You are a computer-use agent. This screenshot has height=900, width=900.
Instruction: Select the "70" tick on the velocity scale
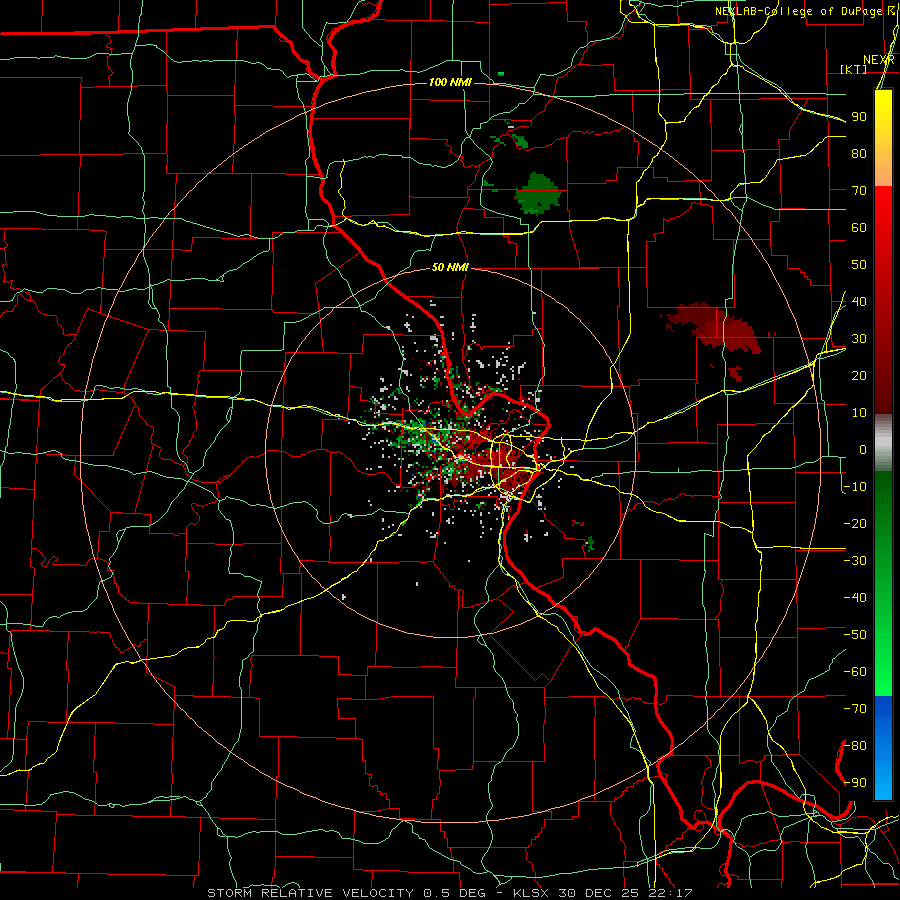(x=859, y=191)
